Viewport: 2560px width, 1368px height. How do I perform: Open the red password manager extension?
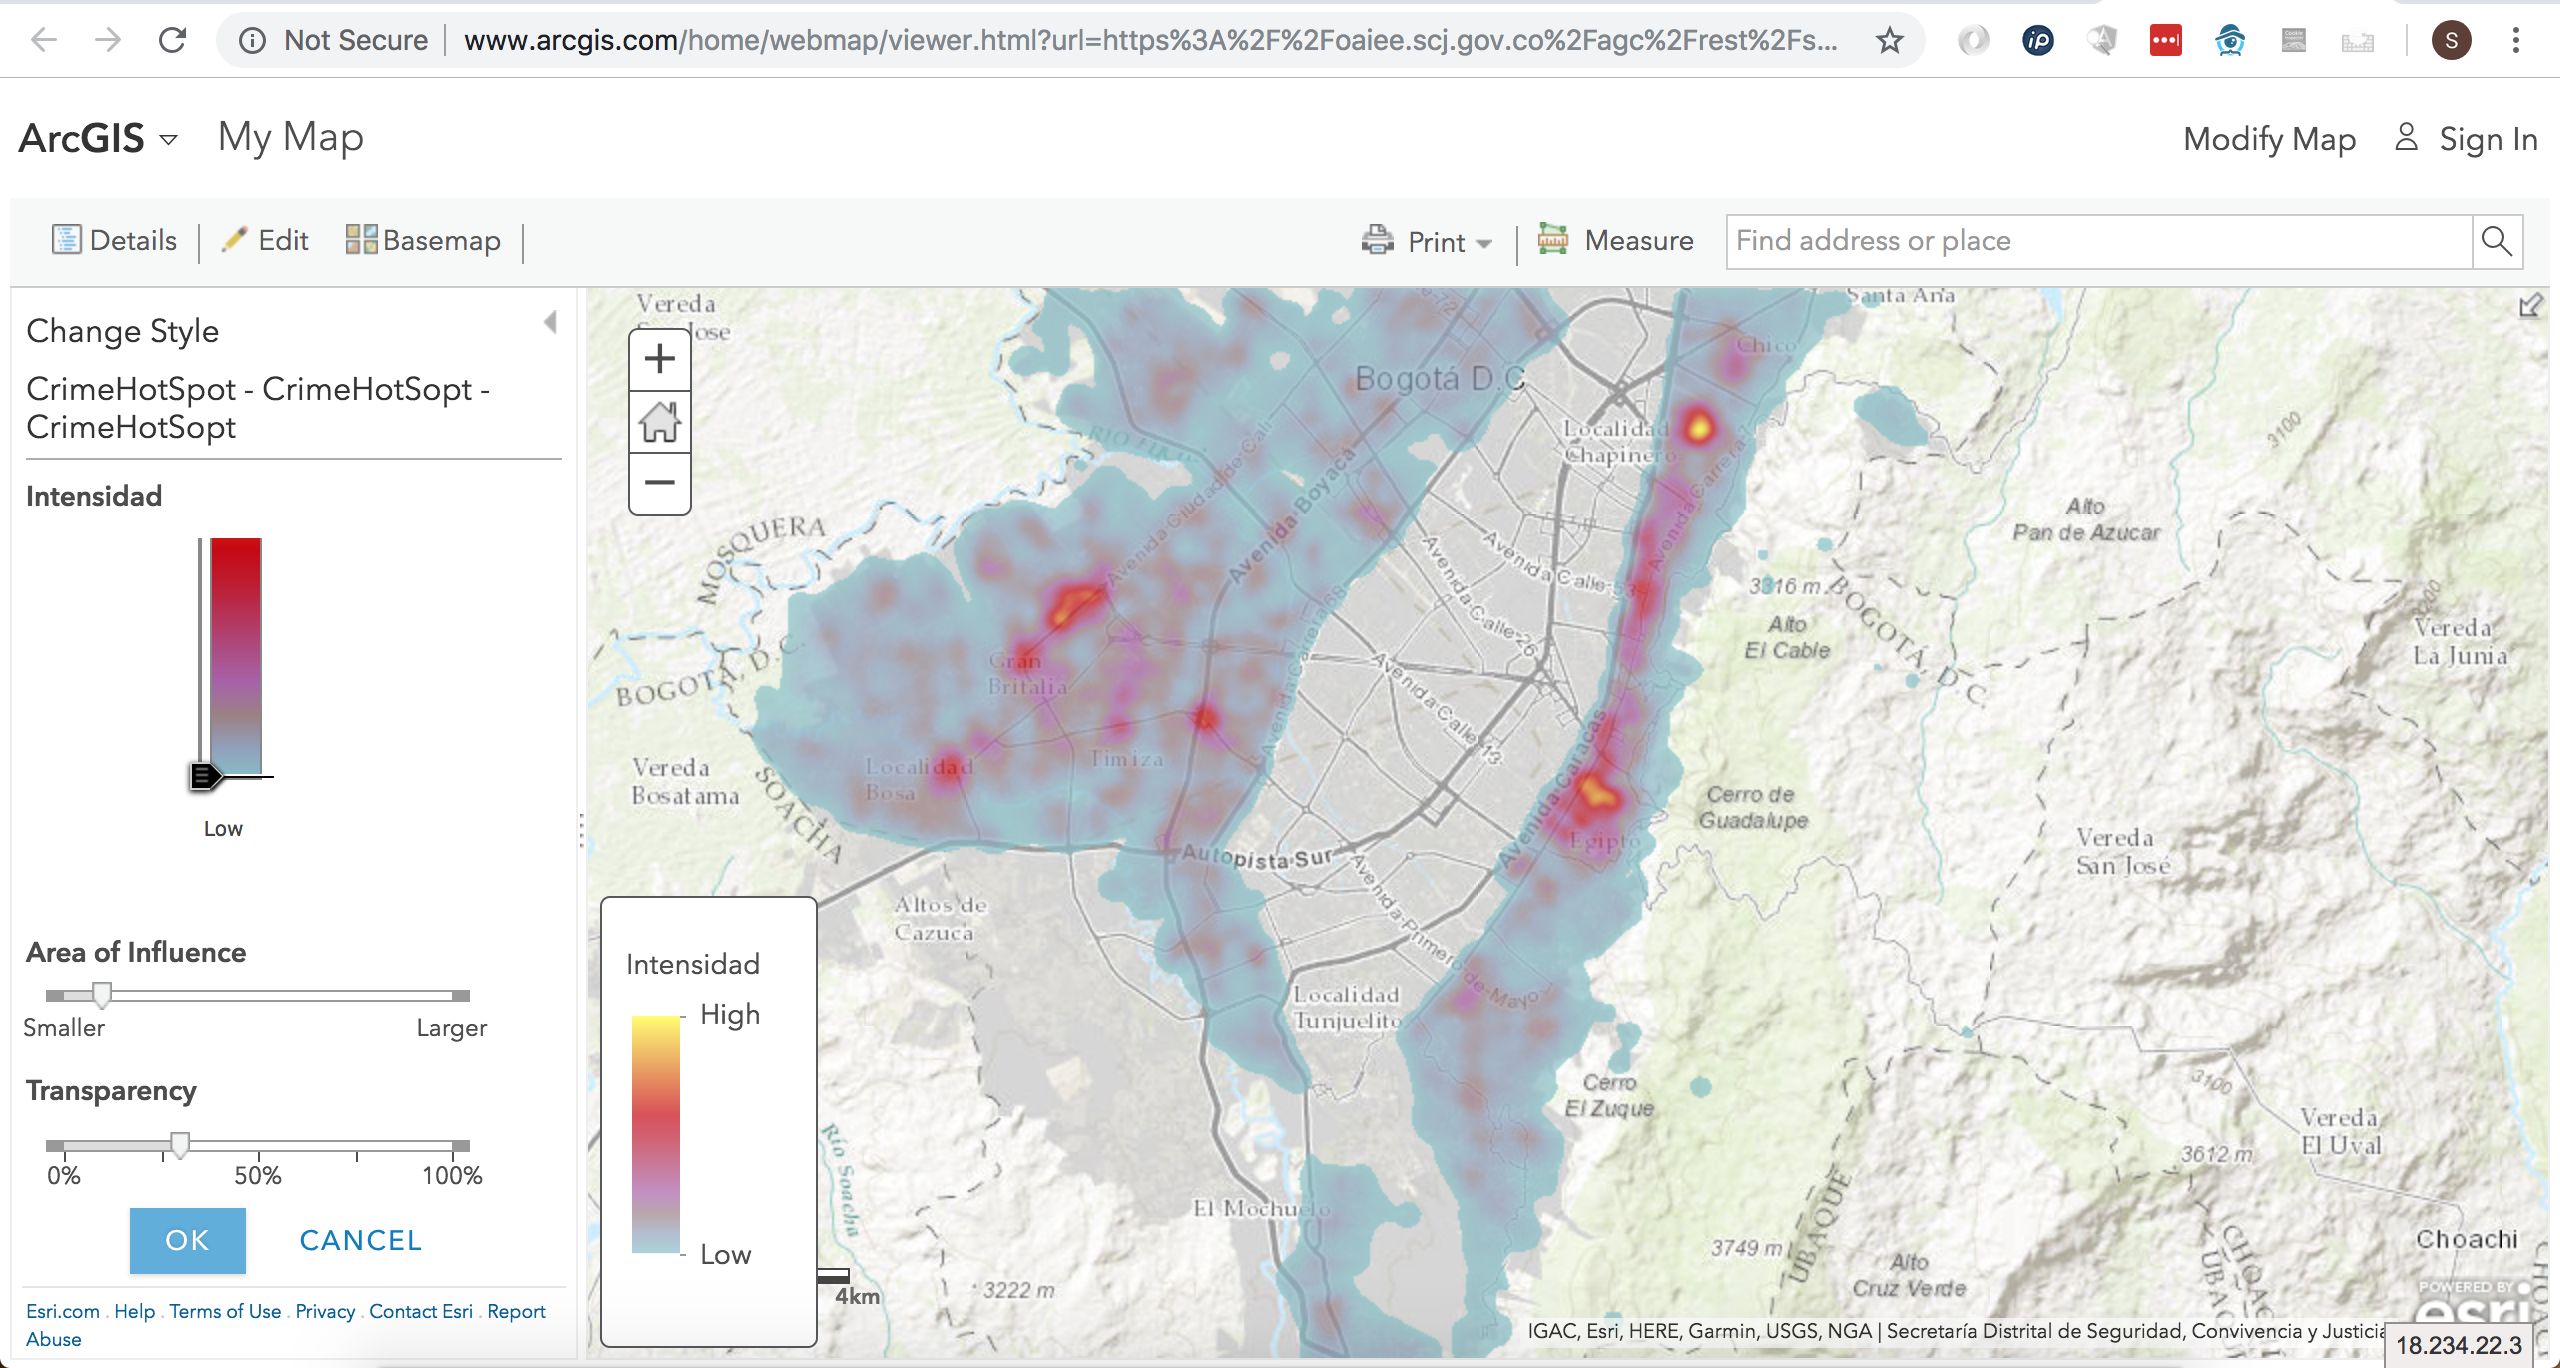2165,40
